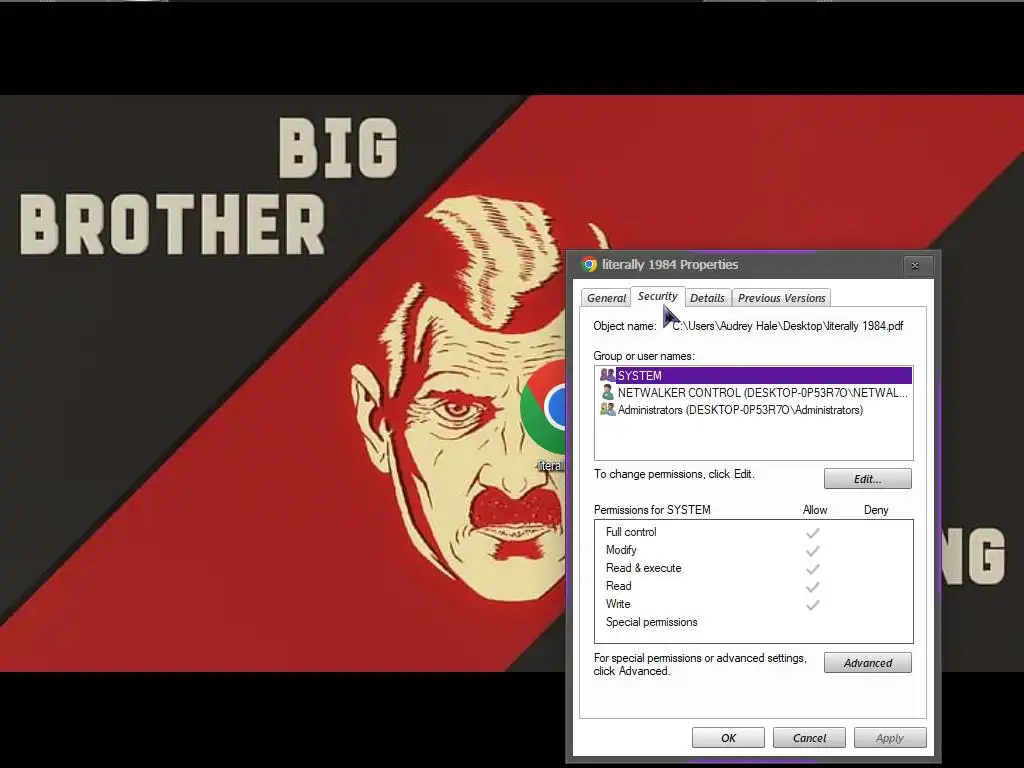Click the Modify permission label
Screen dimensions: 1024x768
click(621, 550)
